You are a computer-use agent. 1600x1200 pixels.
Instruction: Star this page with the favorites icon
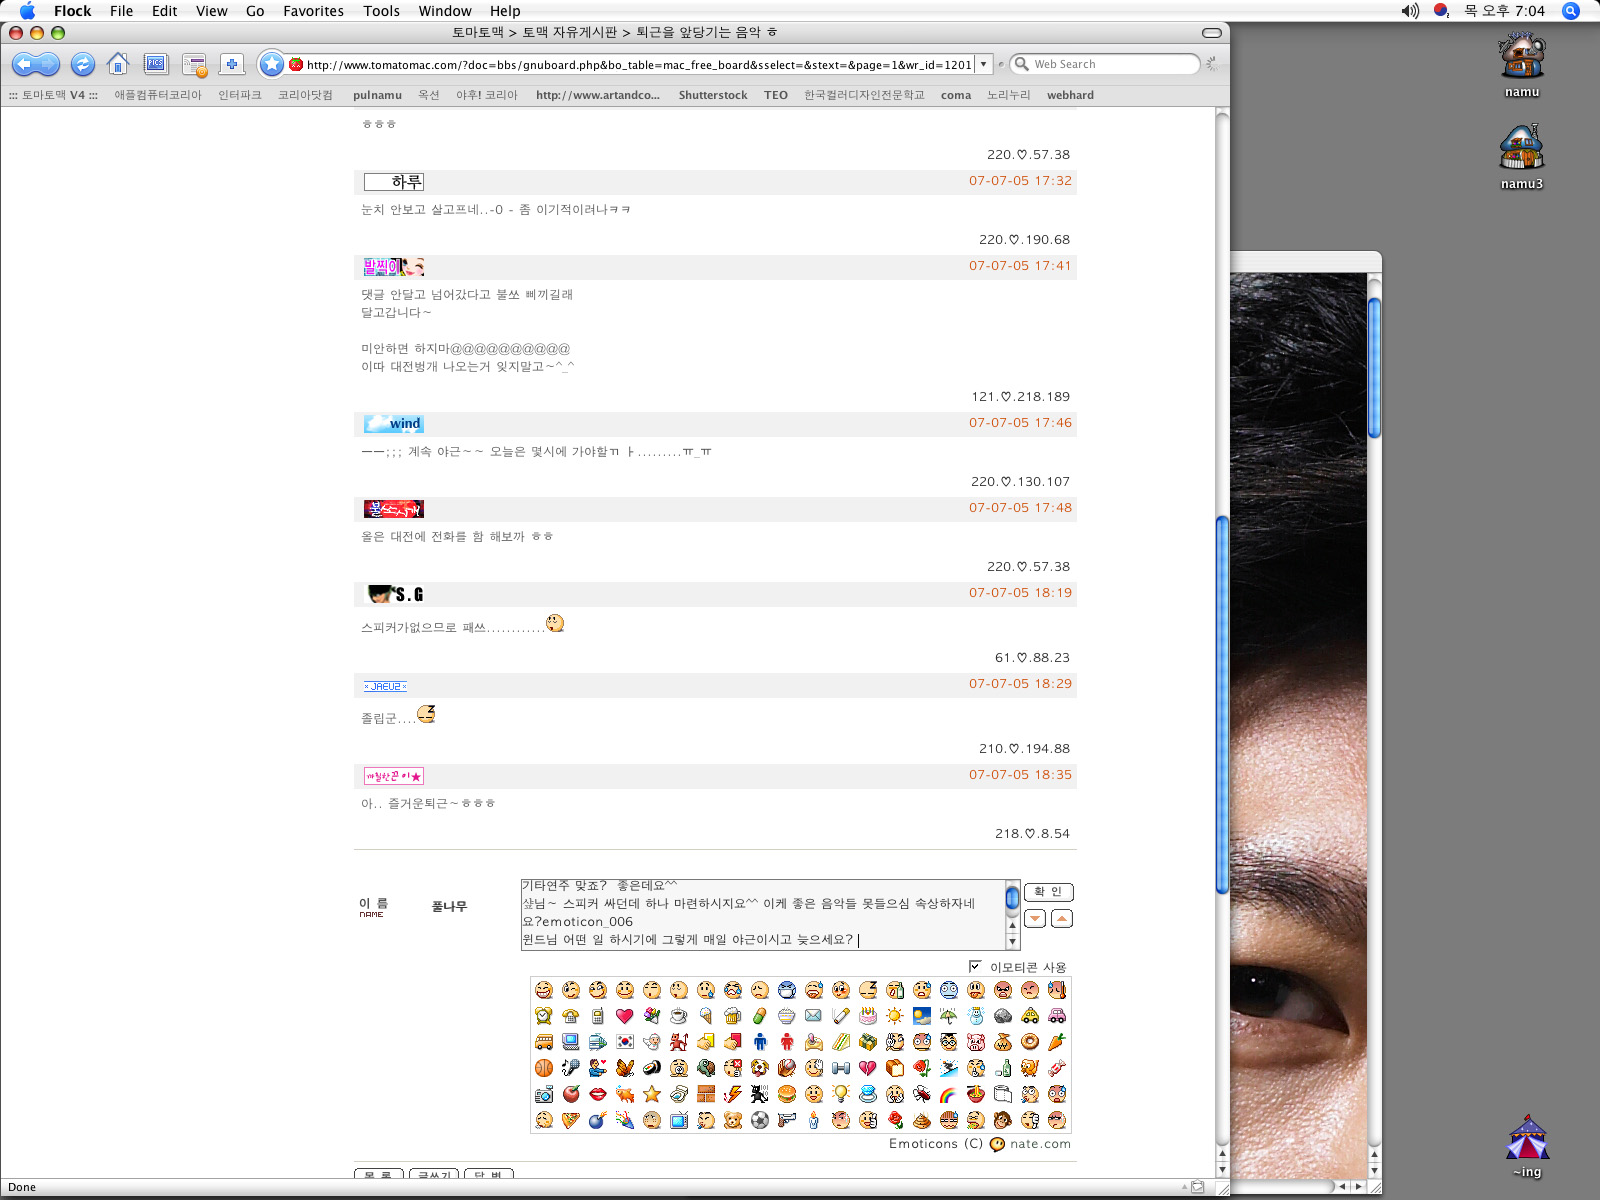click(271, 65)
